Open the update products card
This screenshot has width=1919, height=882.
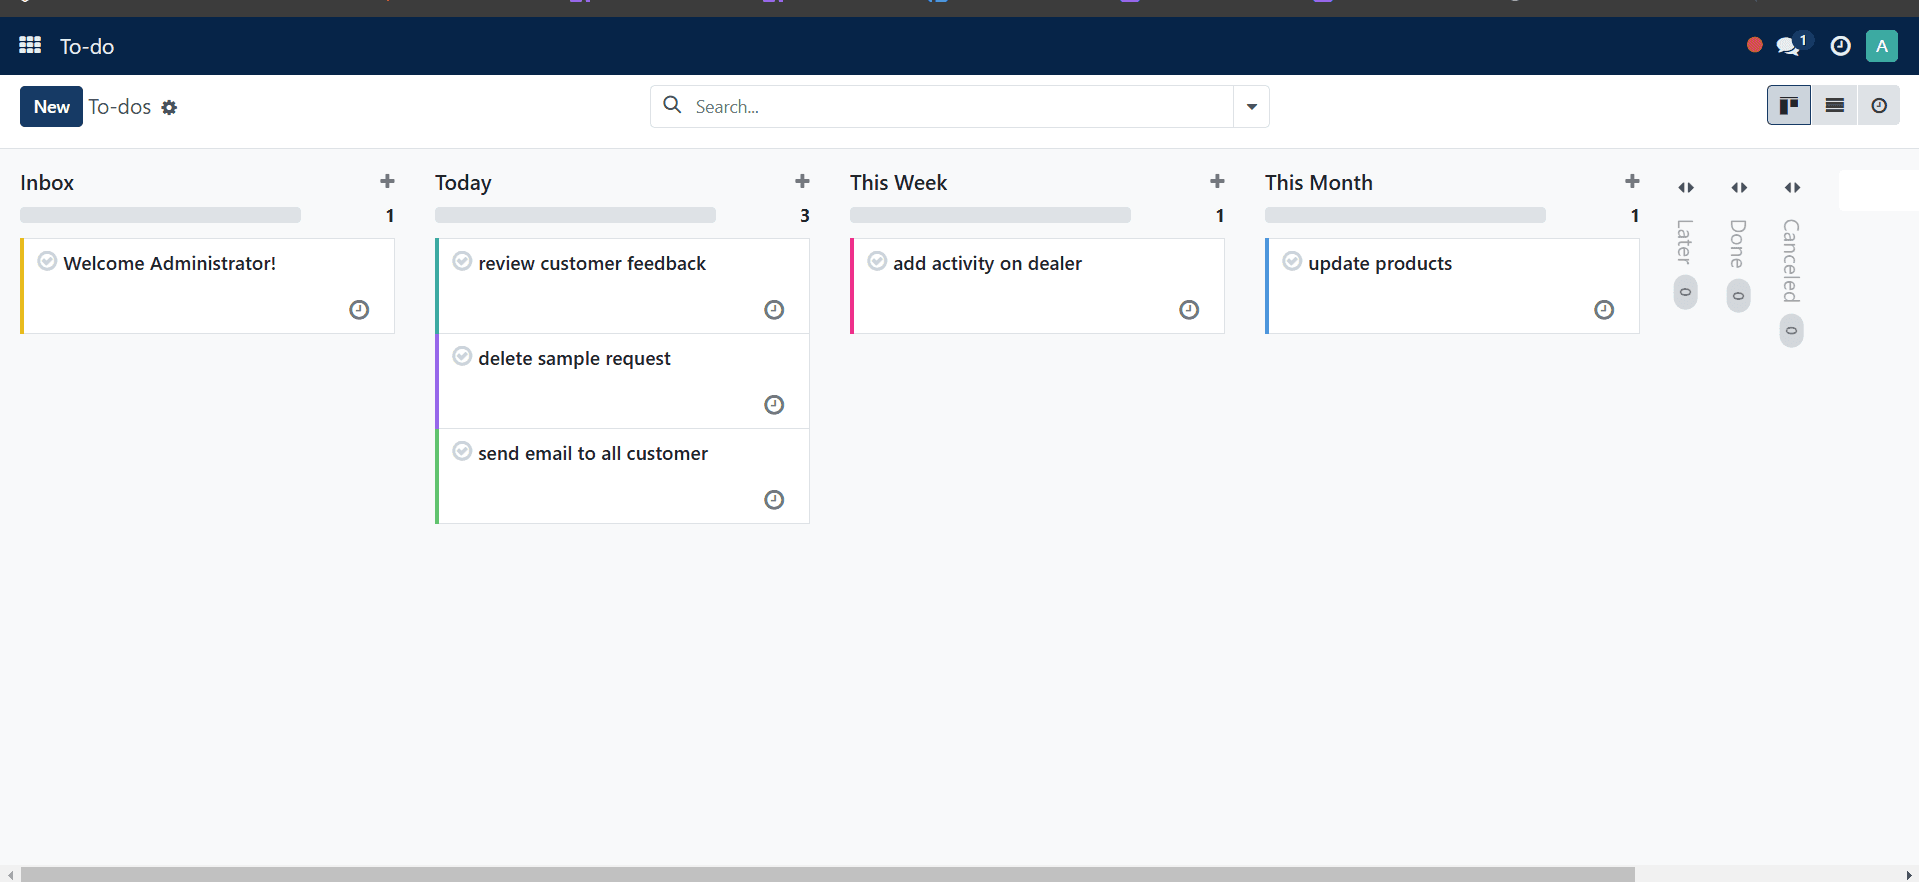pos(1453,286)
